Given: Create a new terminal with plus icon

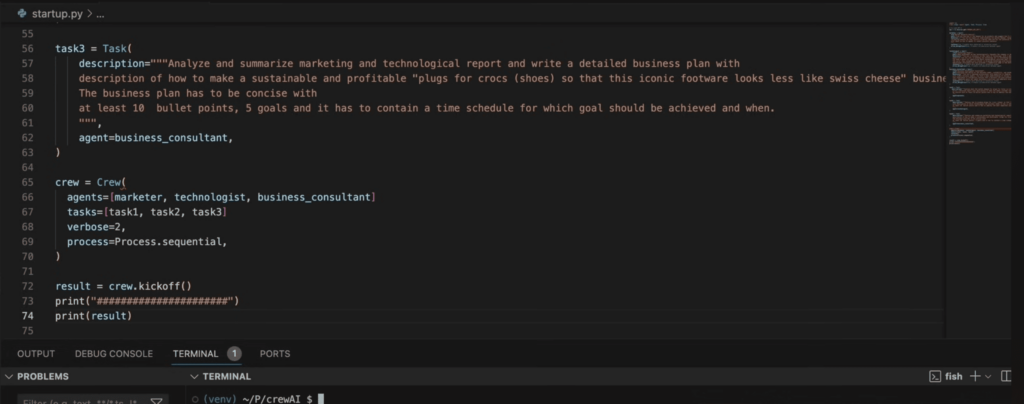Looking at the screenshot, I should point(975,376).
